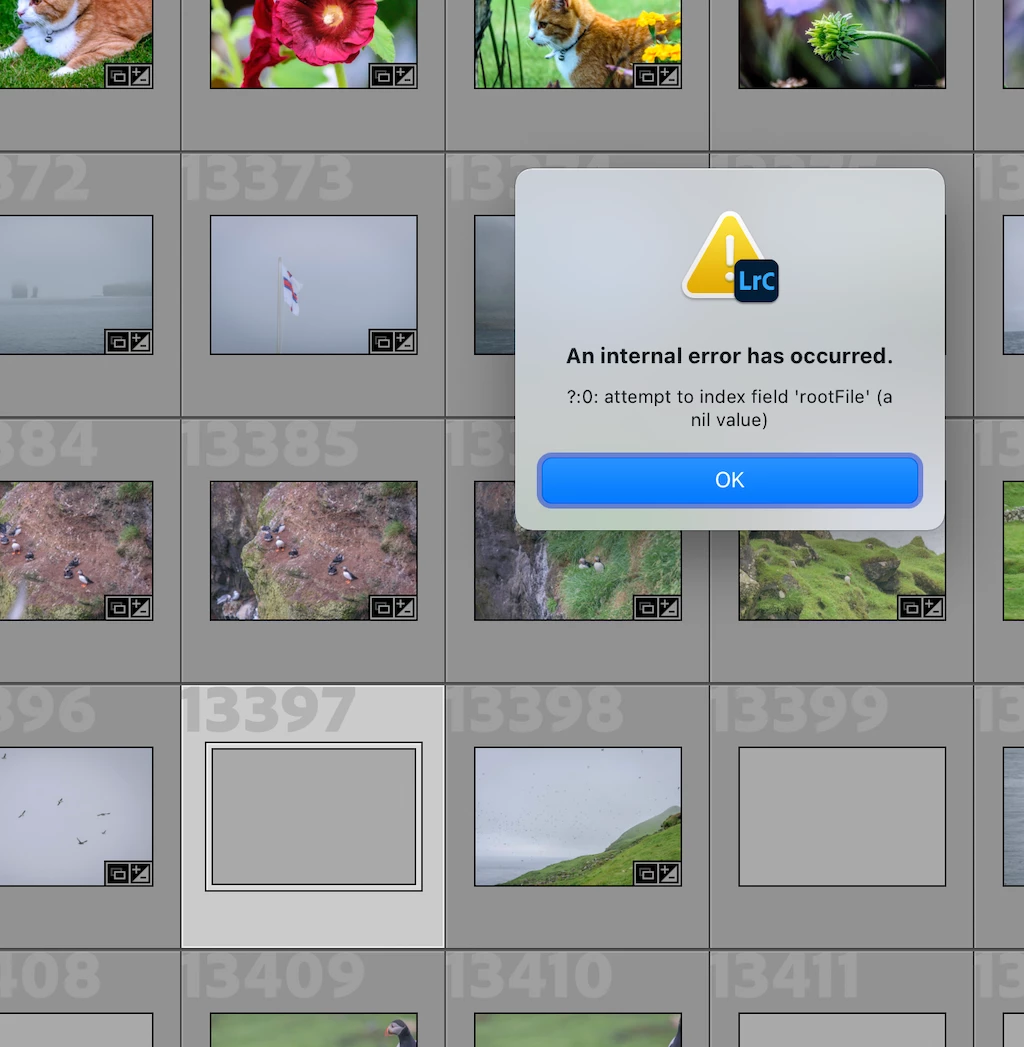Click adjustments badge on cat among yellow flowers photo
This screenshot has height=1047, width=1024.
669,76
